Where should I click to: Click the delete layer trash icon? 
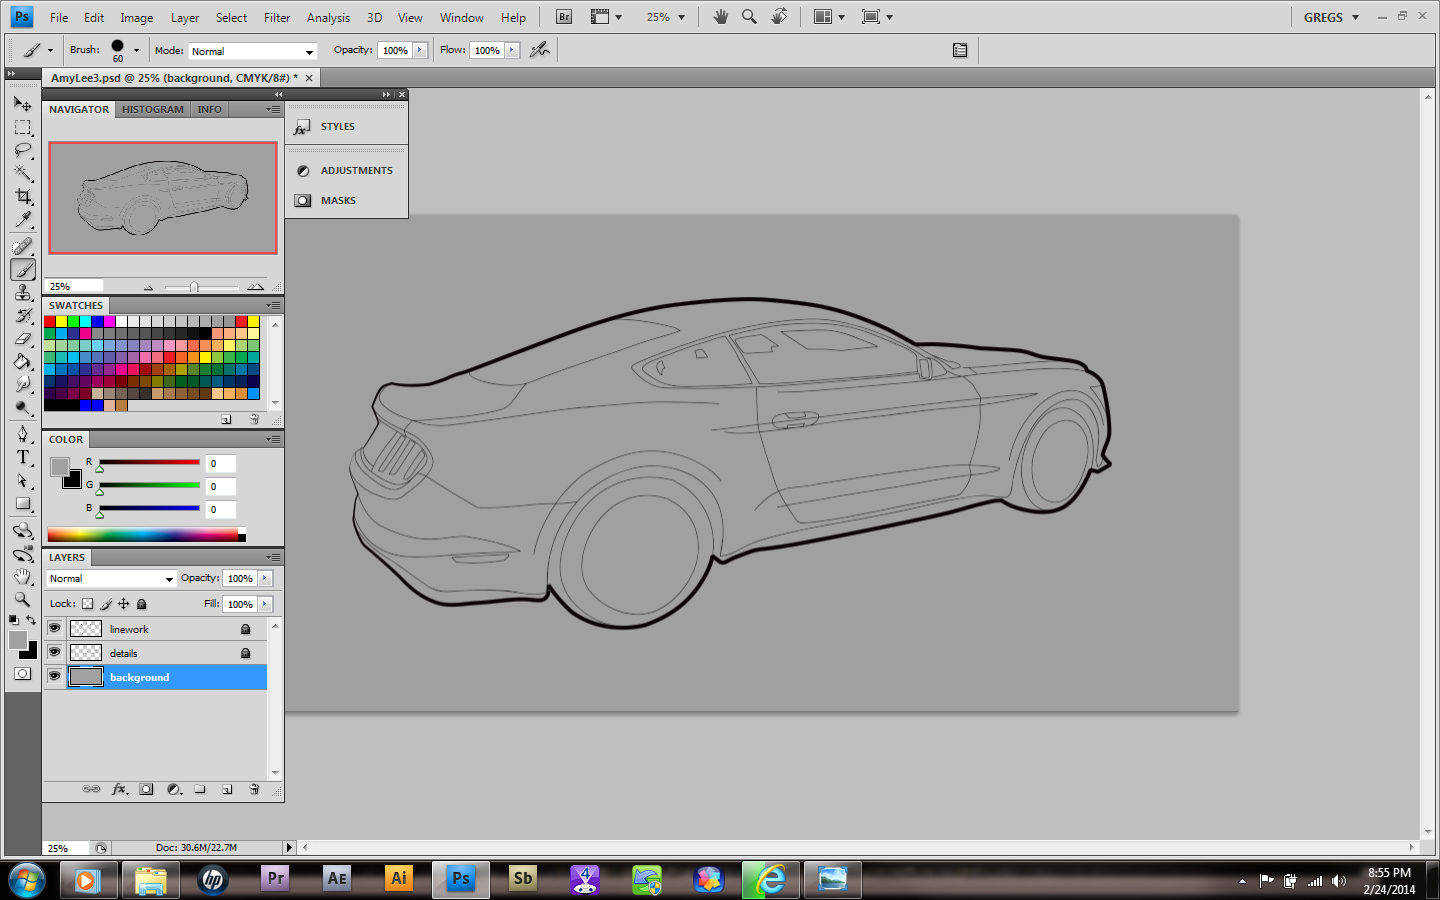pyautogui.click(x=254, y=789)
